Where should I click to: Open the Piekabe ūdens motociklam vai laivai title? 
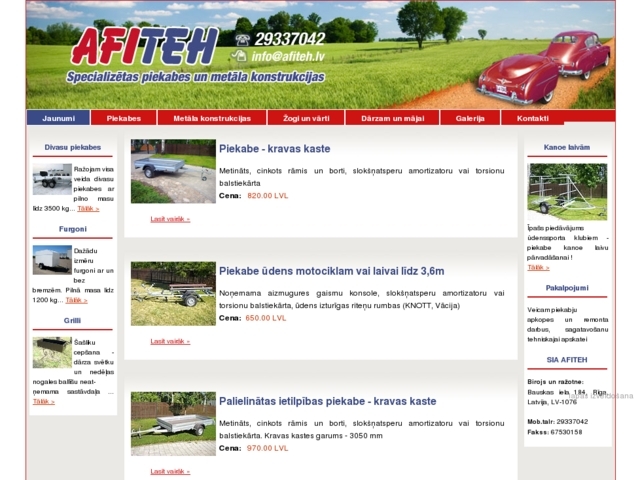pos(332,271)
